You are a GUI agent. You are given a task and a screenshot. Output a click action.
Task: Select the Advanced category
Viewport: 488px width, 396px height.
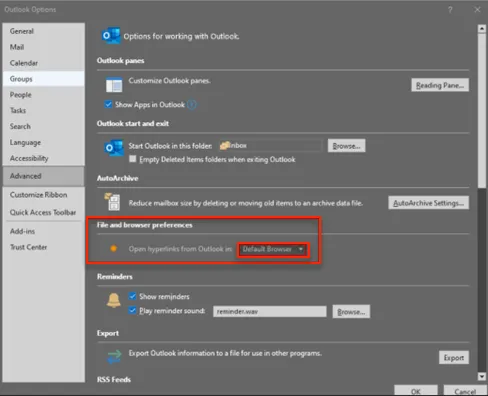pyautogui.click(x=44, y=176)
